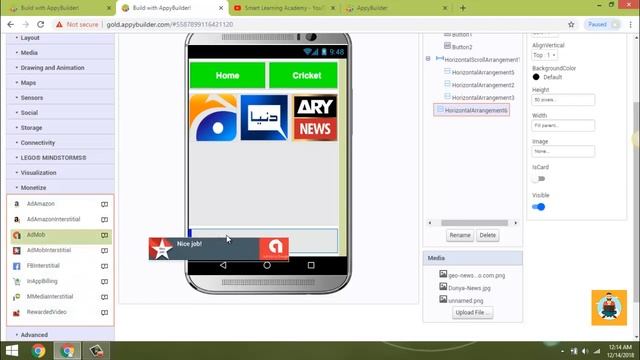
Task: Open help for AdMobInterstitial component
Action: pyautogui.click(x=104, y=251)
